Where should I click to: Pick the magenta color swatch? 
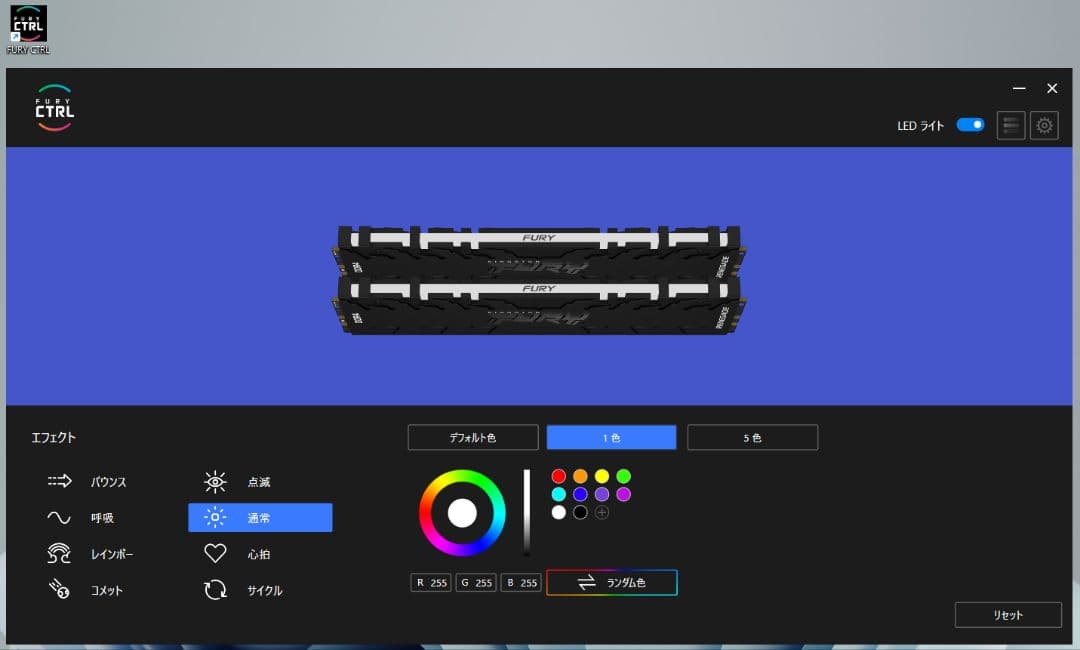(624, 494)
